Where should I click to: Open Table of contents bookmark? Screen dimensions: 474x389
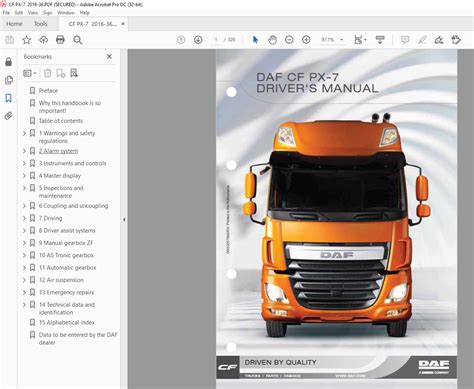[61, 121]
